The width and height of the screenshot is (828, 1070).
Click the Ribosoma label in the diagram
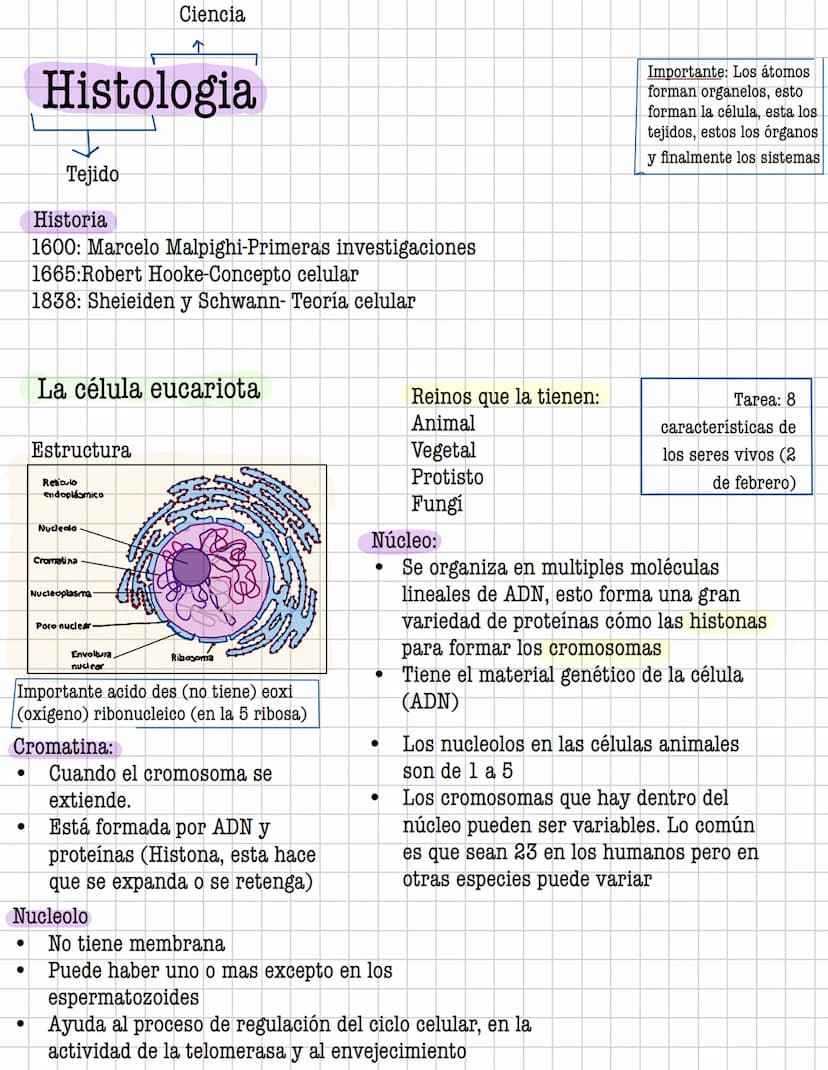pyautogui.click(x=192, y=657)
